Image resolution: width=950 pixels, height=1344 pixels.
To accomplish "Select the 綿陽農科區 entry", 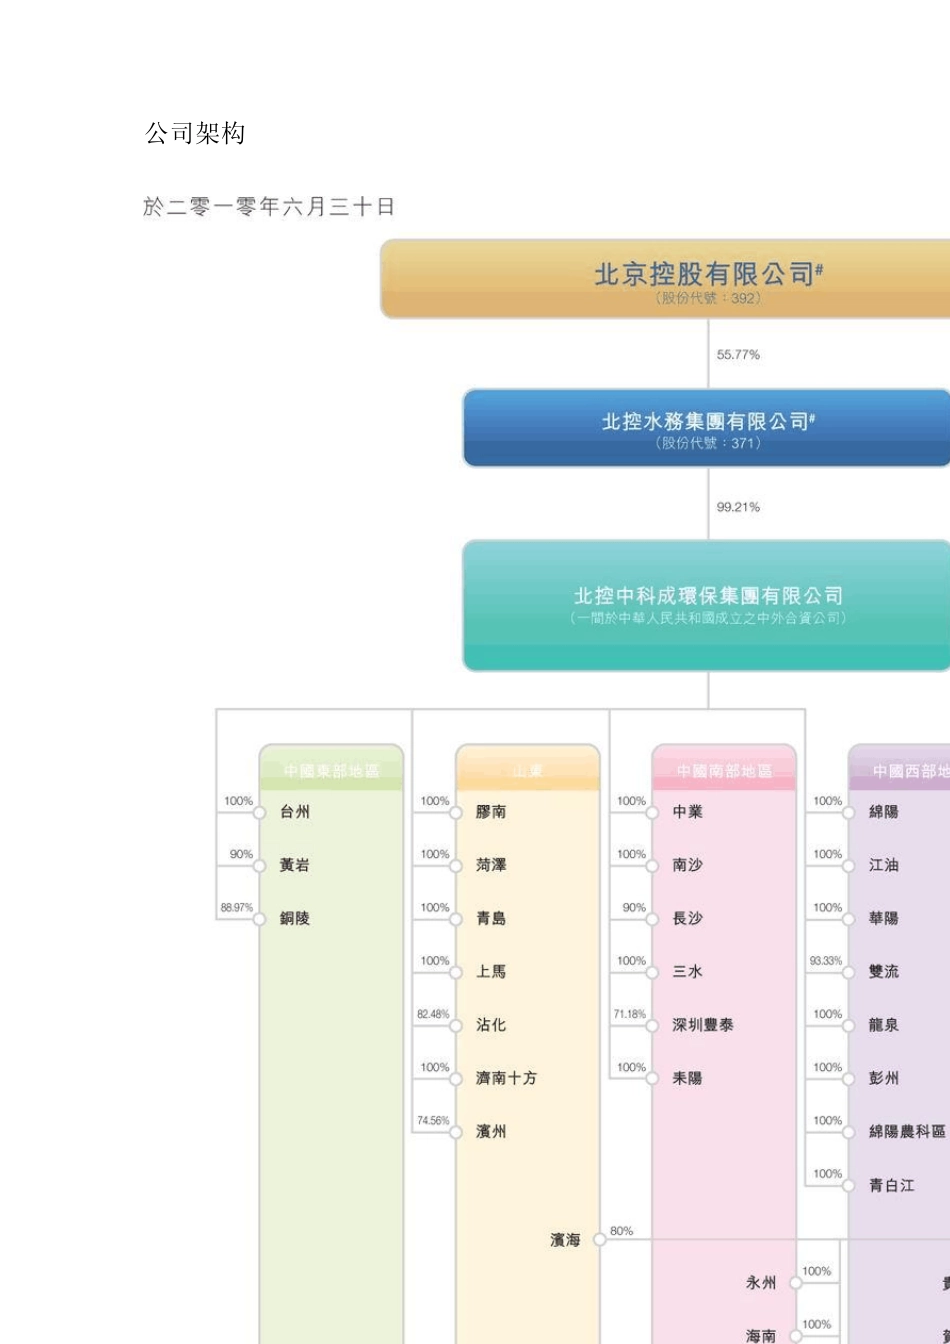I will click(907, 1131).
